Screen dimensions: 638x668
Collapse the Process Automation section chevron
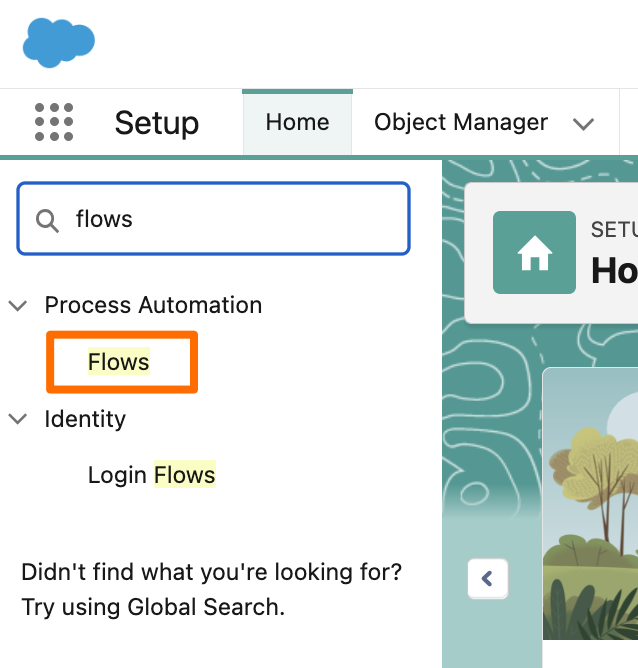pos(18,305)
